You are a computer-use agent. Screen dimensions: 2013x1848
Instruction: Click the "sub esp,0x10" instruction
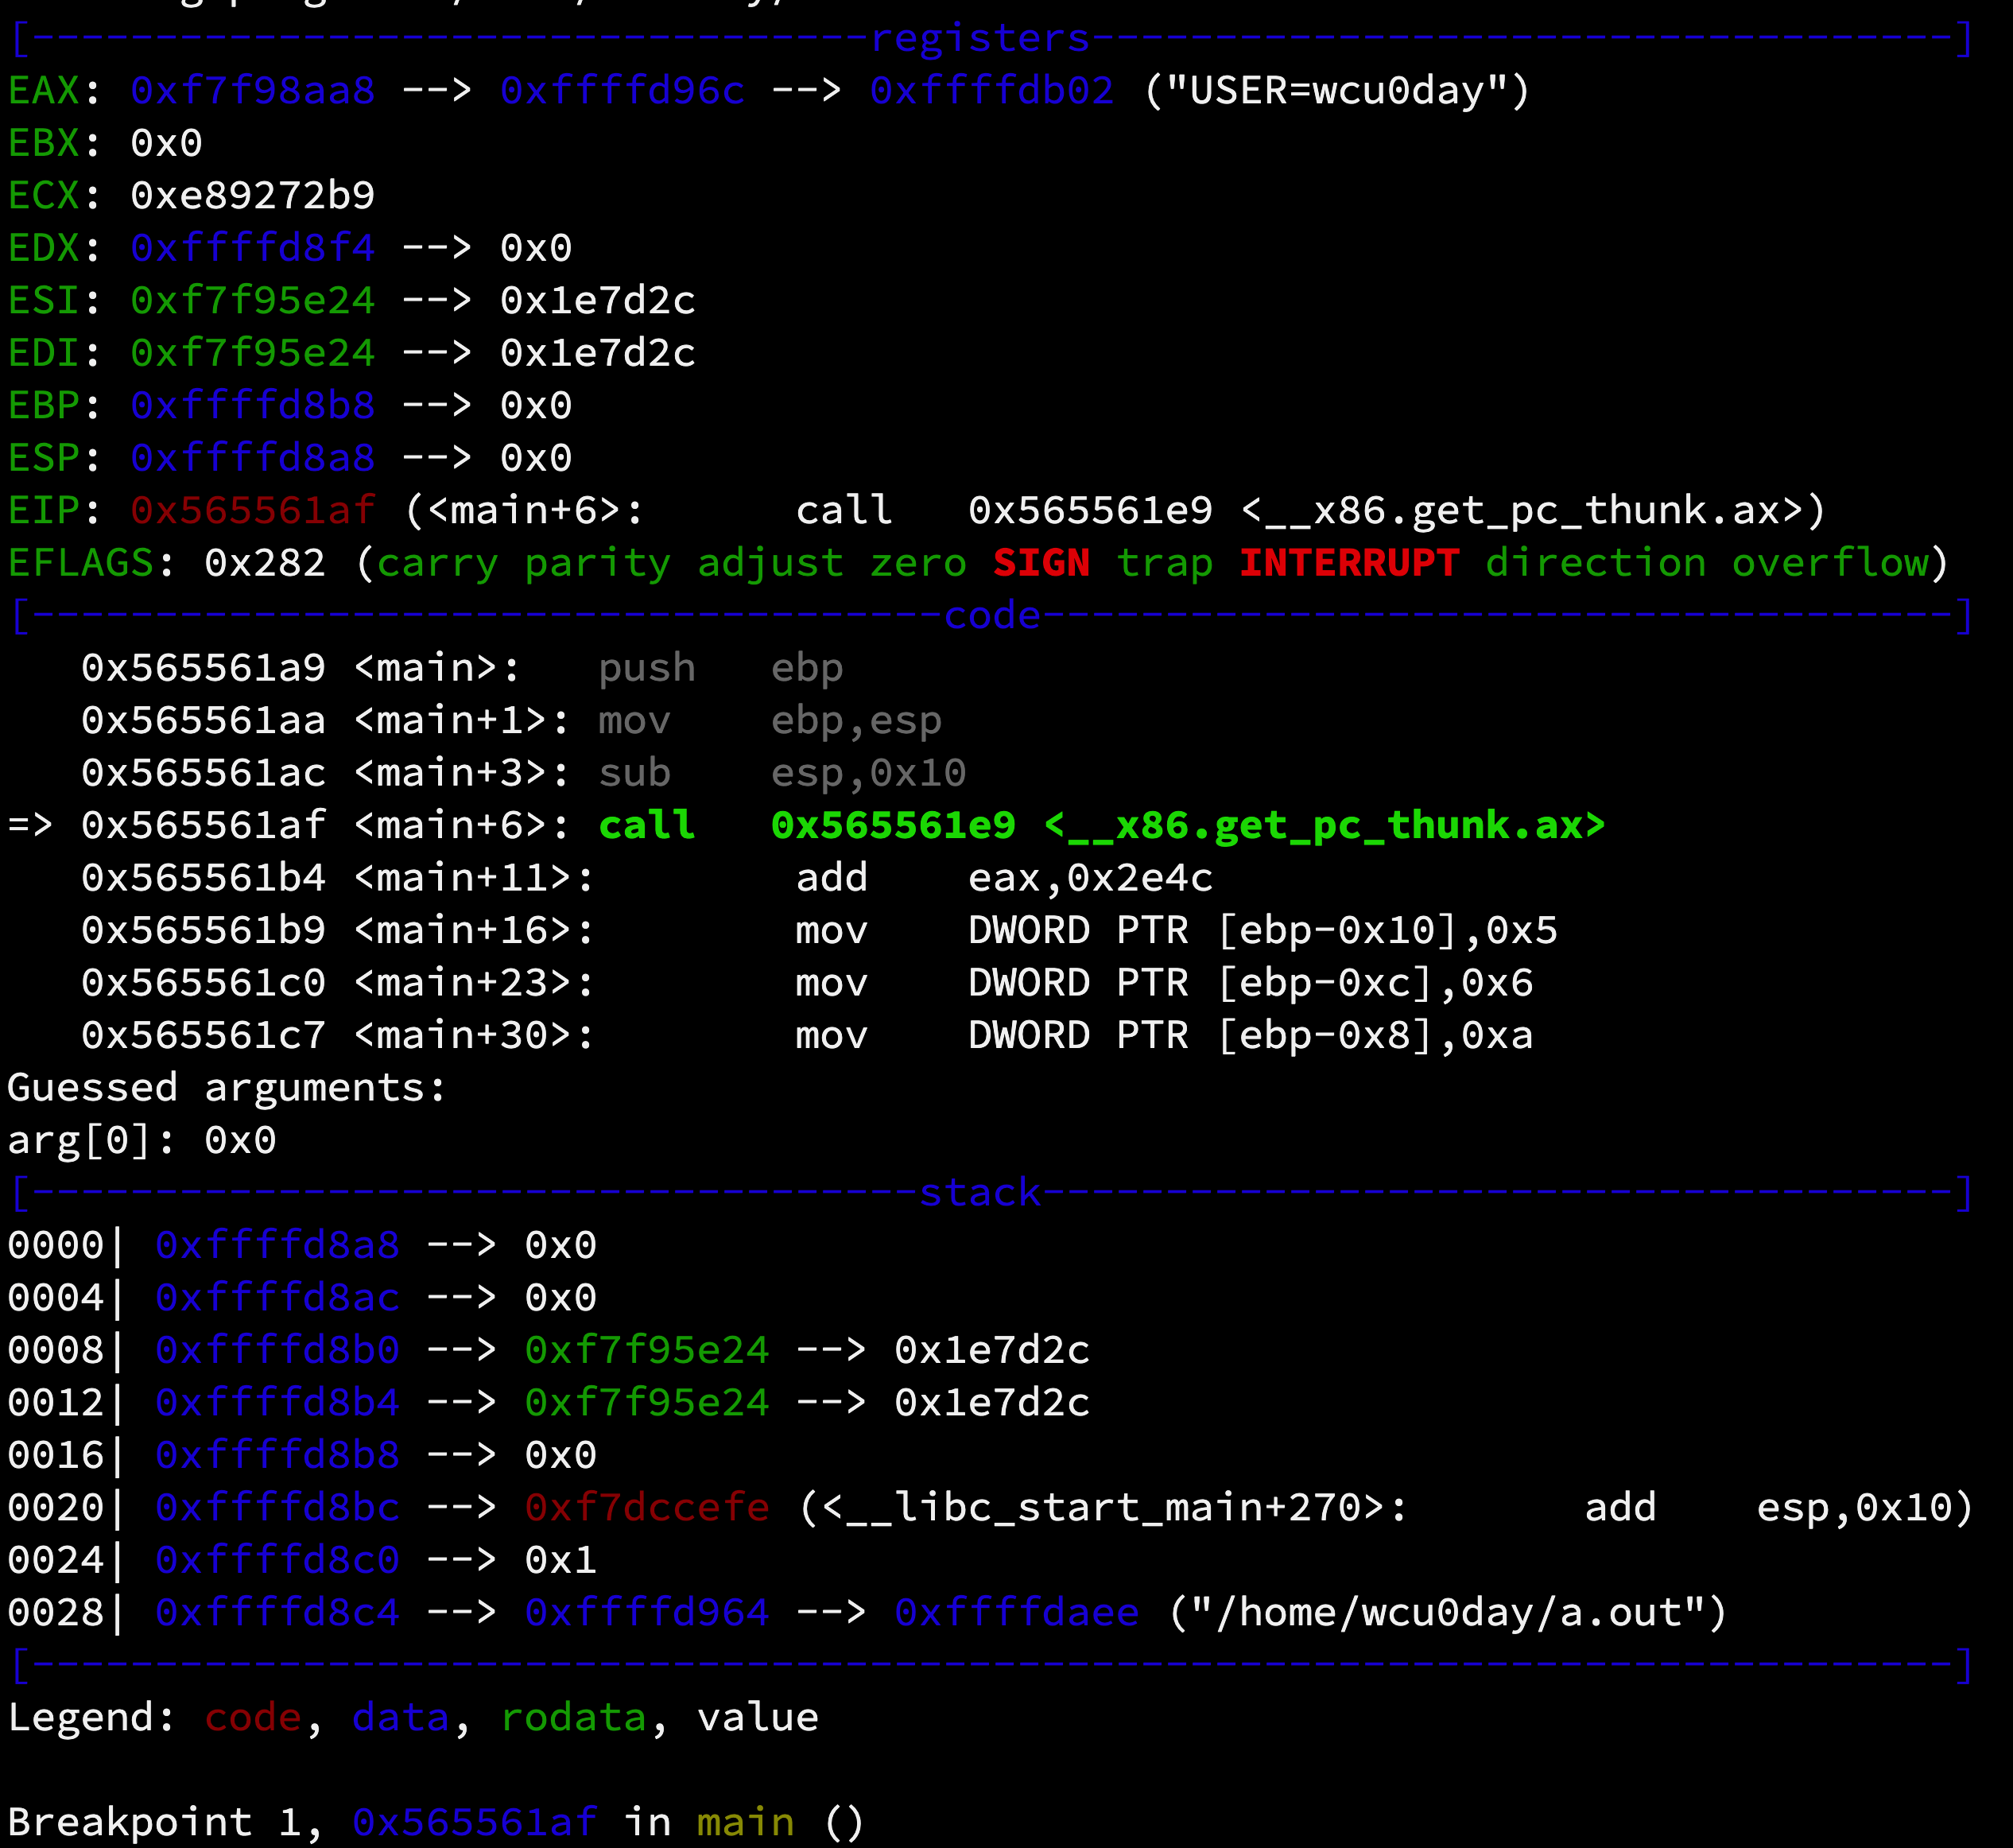click(783, 773)
